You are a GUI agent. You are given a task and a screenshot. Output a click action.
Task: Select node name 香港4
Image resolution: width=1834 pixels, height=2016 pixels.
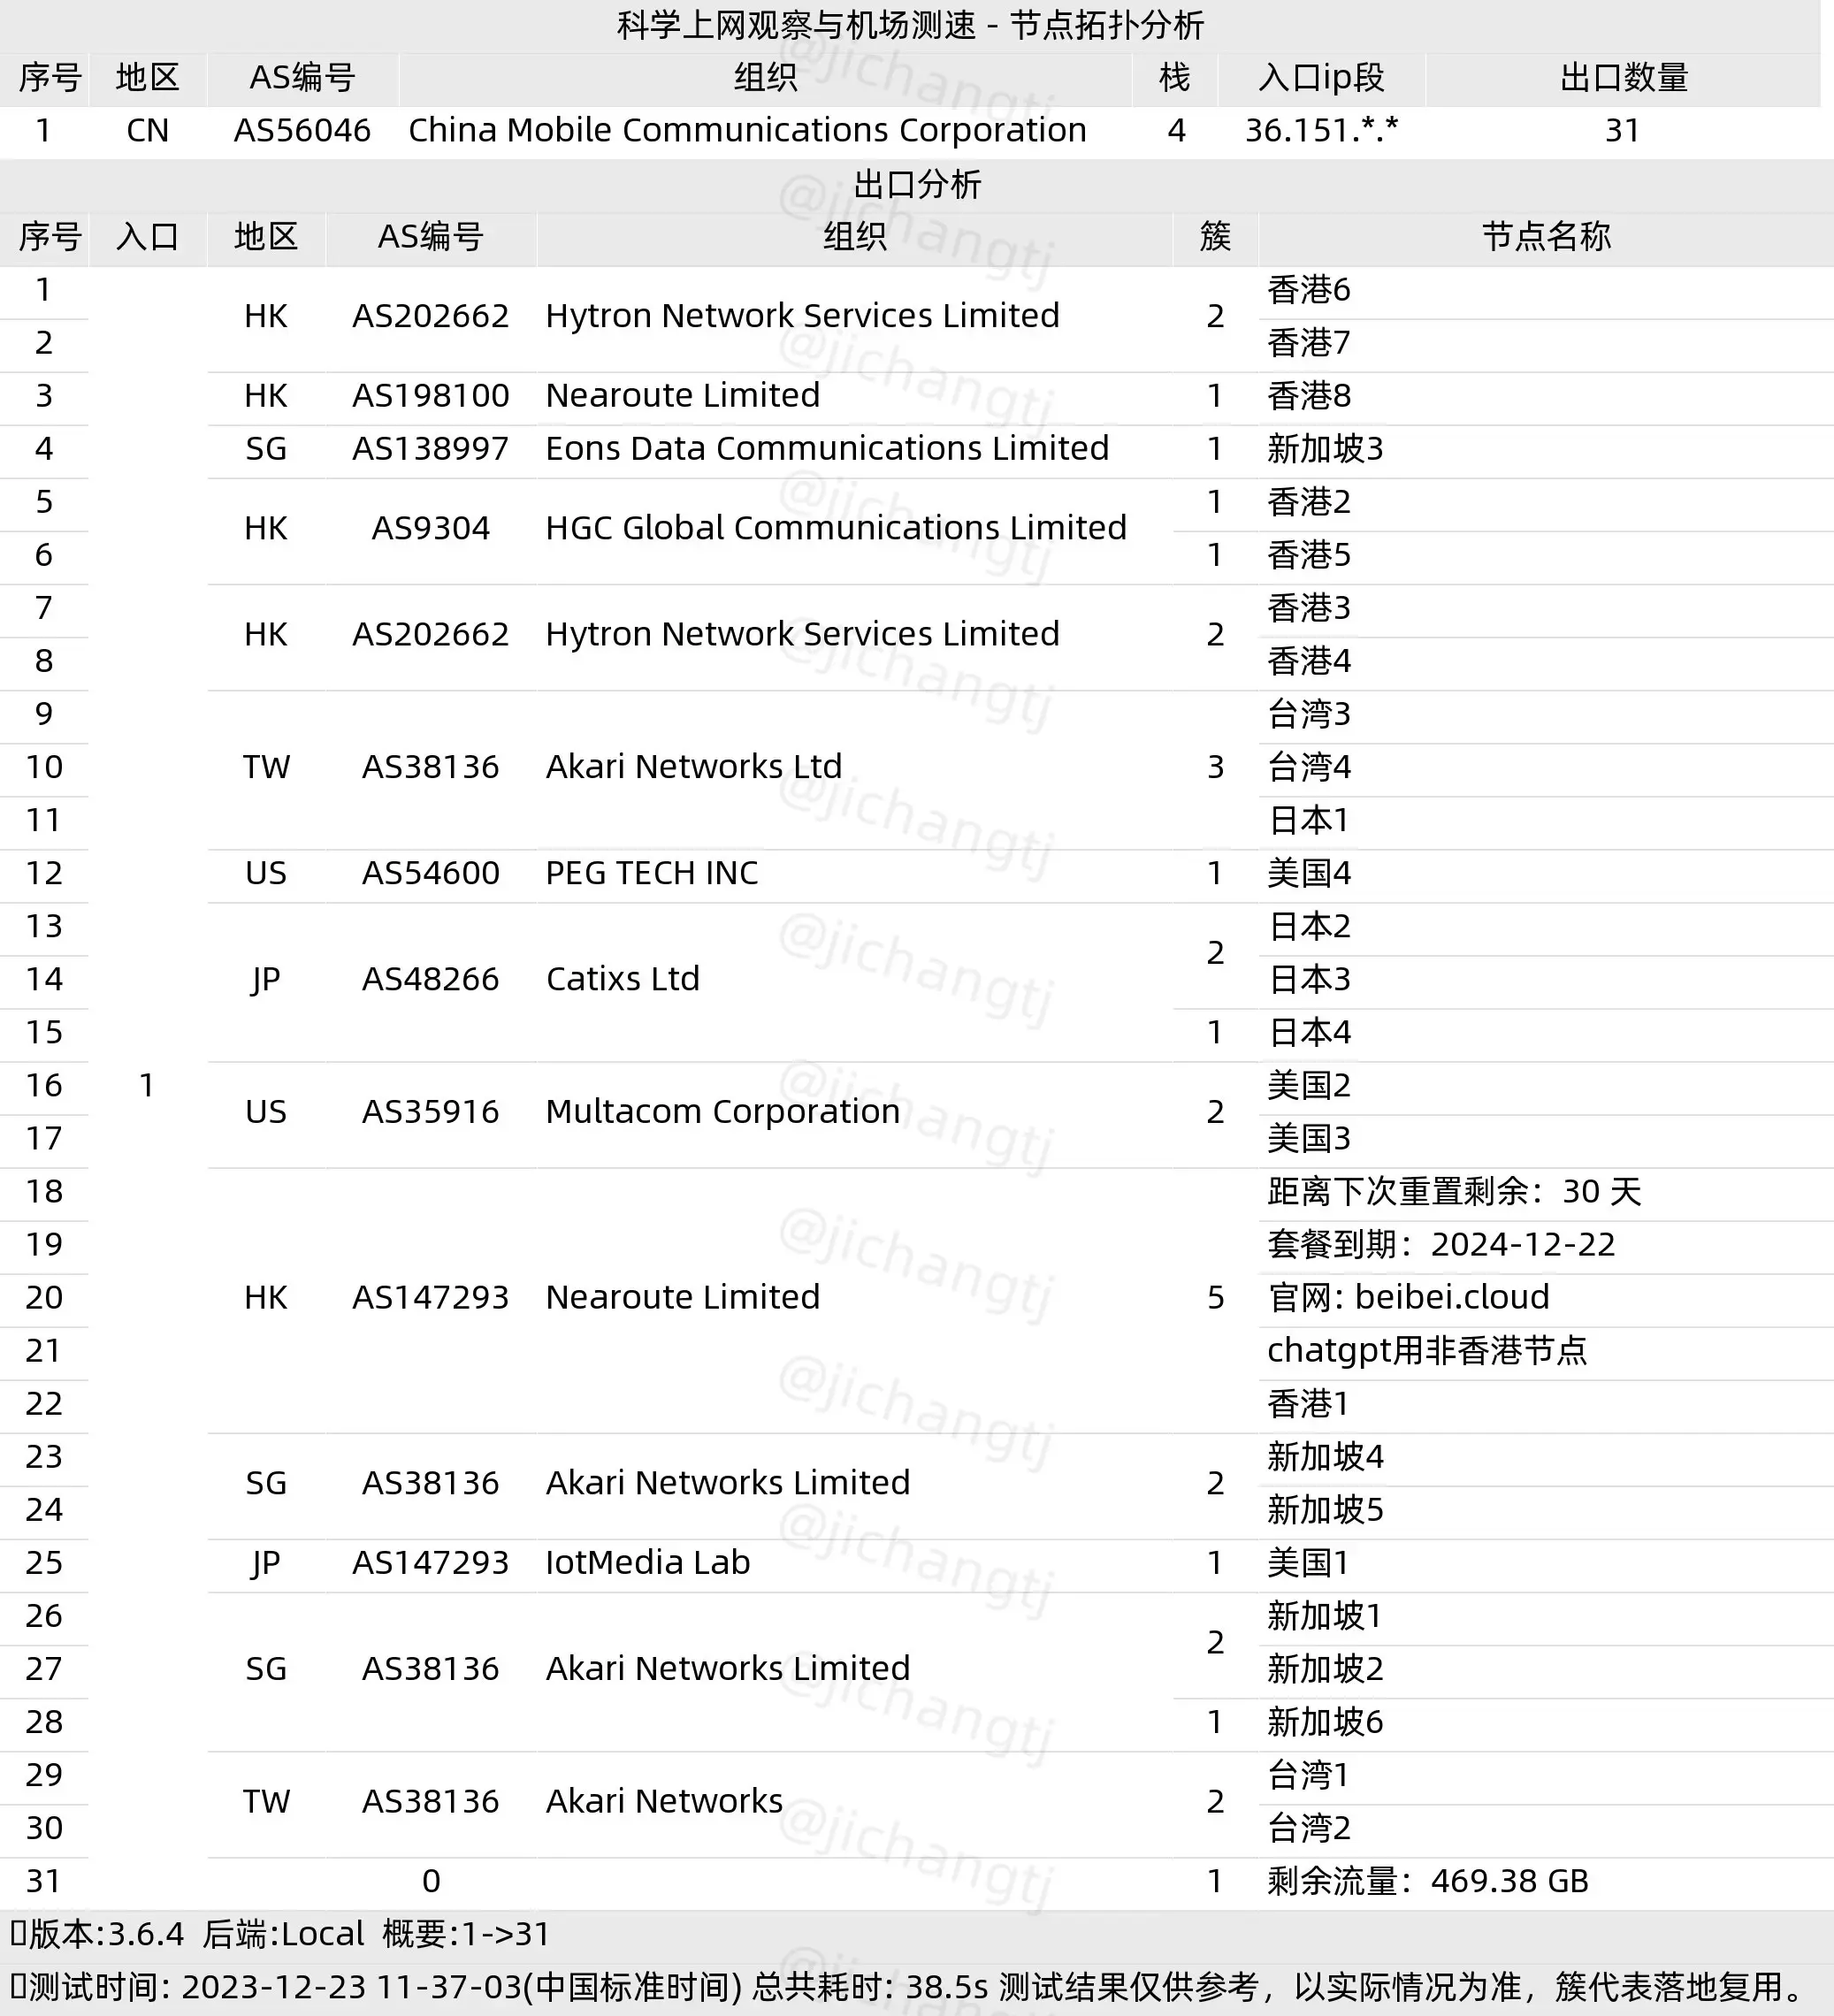(x=1309, y=661)
